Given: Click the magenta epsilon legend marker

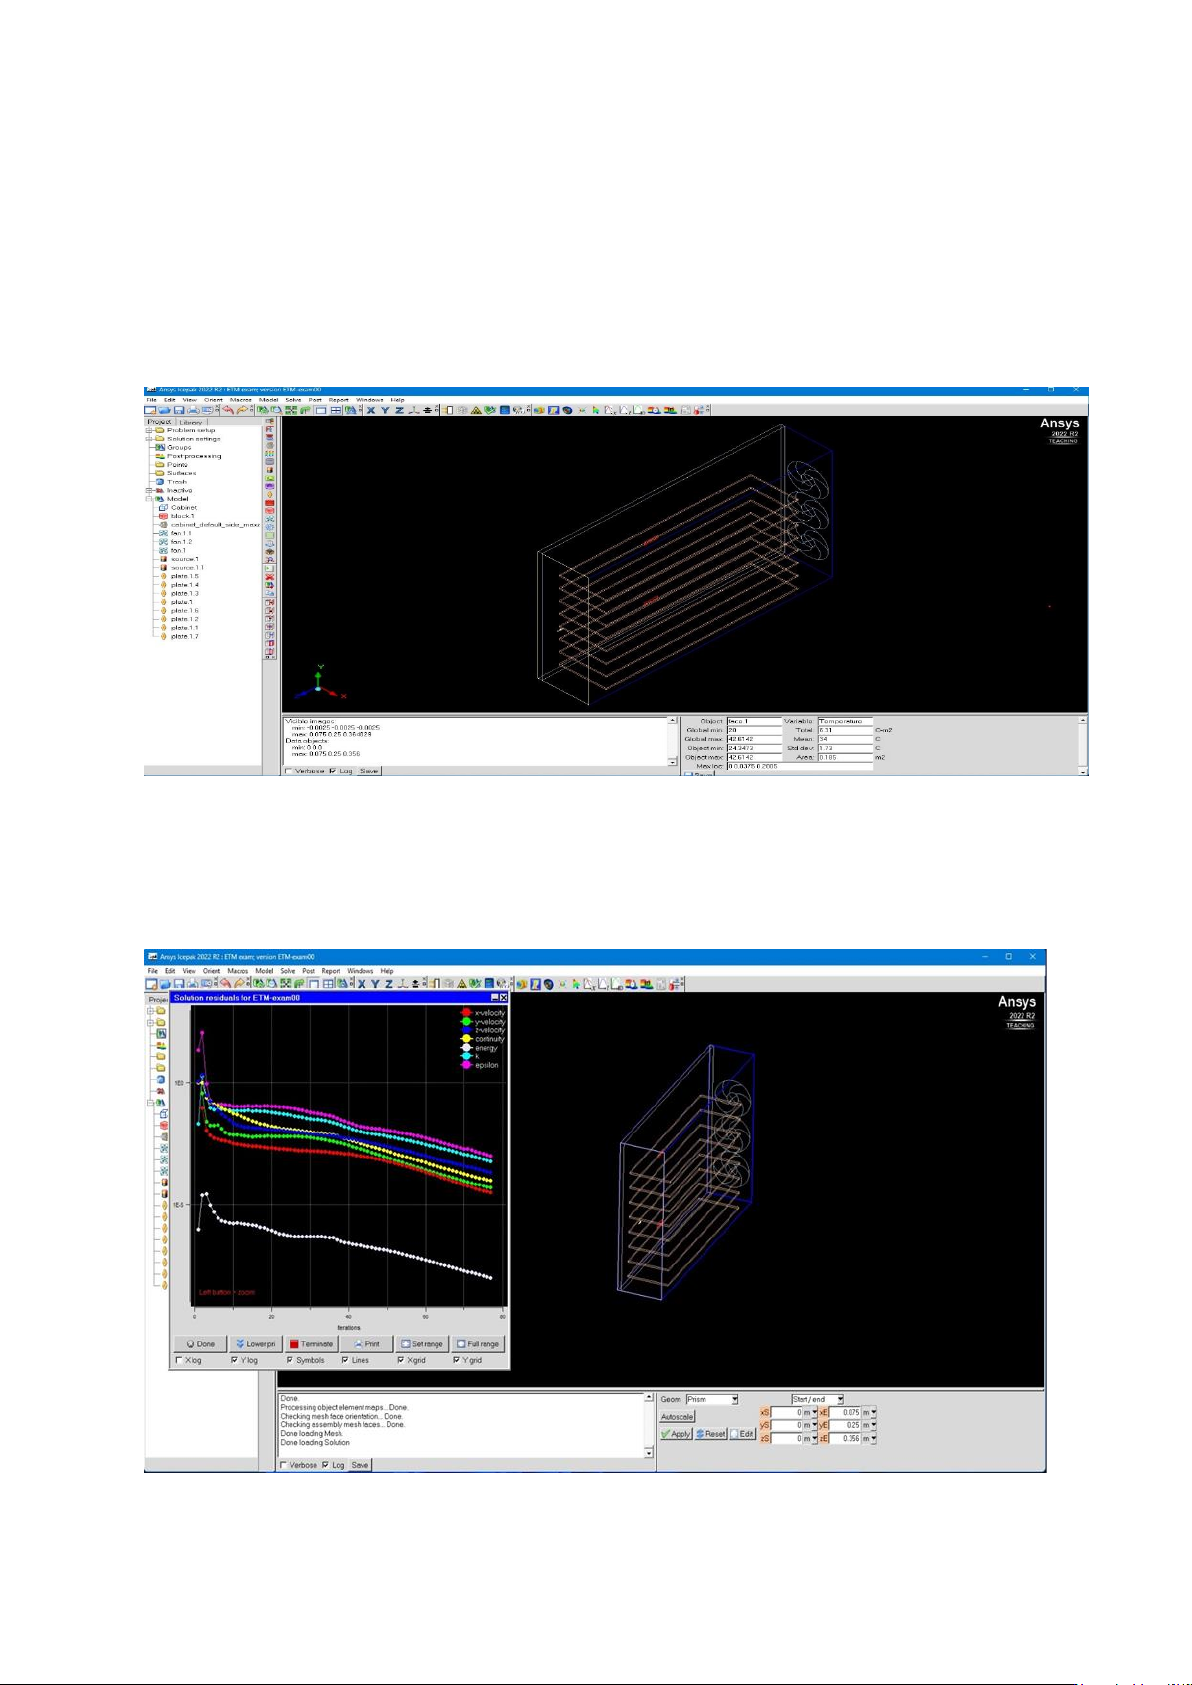Looking at the screenshot, I should click(466, 1065).
